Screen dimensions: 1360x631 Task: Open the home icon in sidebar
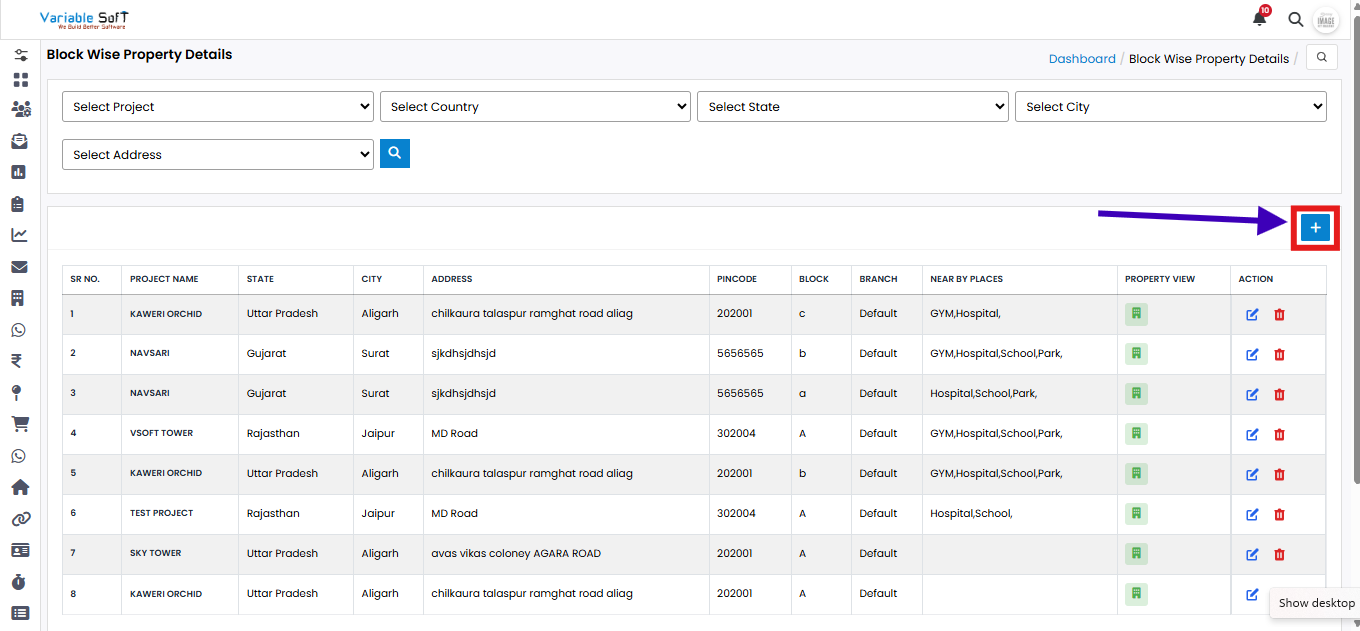pyautogui.click(x=20, y=487)
